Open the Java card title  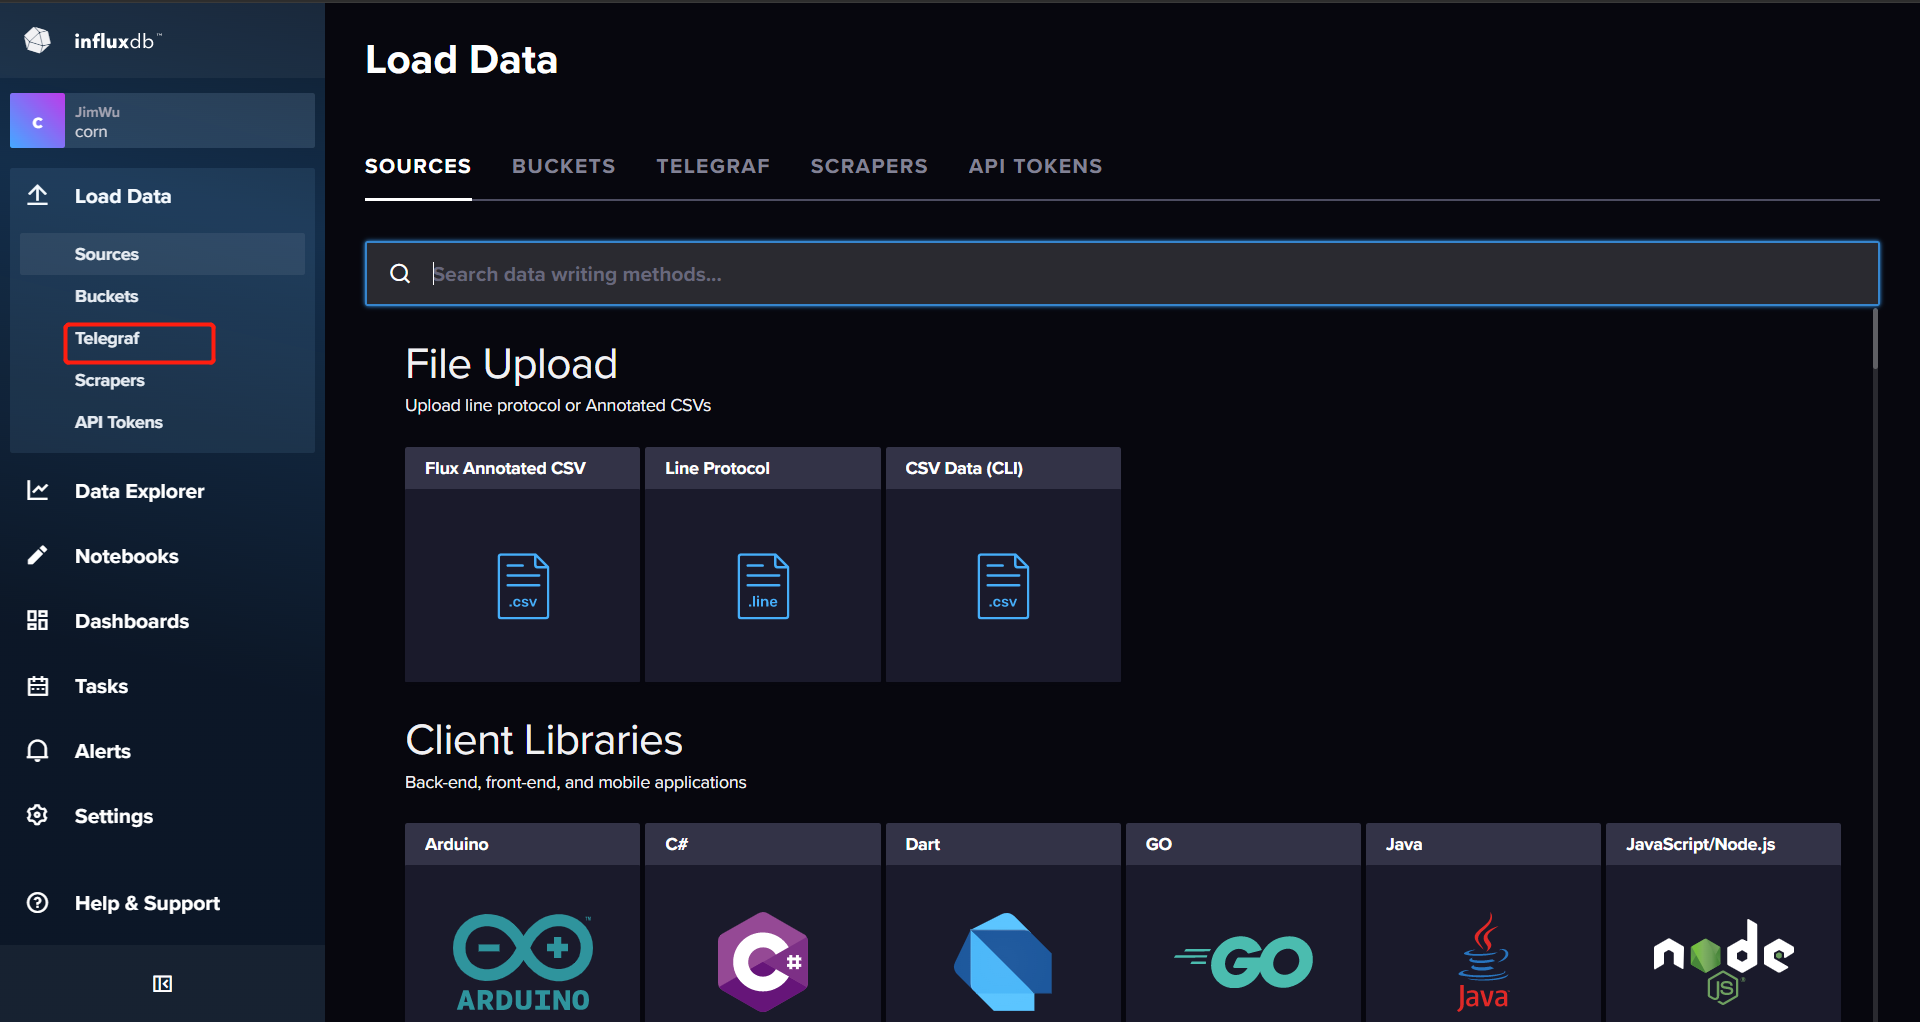tap(1404, 844)
